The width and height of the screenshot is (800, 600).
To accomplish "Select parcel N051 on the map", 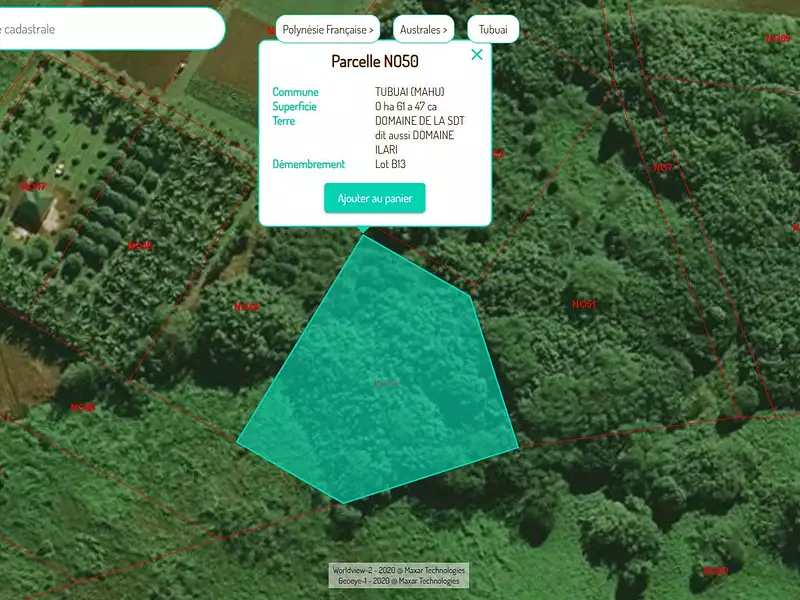I will [584, 302].
